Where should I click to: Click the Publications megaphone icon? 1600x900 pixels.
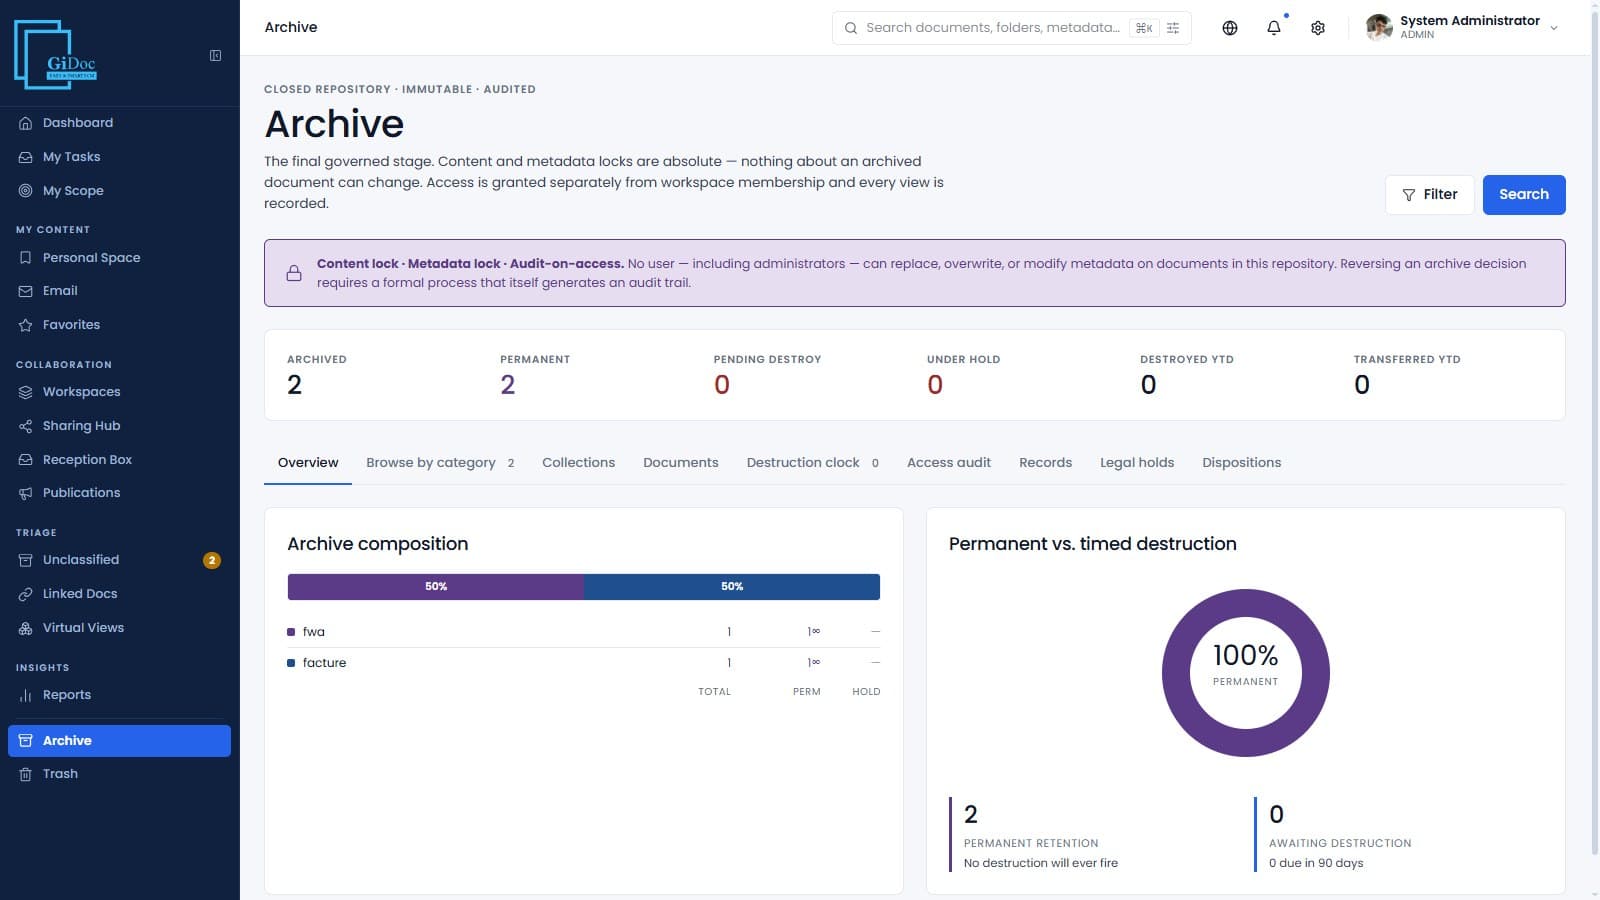(26, 493)
